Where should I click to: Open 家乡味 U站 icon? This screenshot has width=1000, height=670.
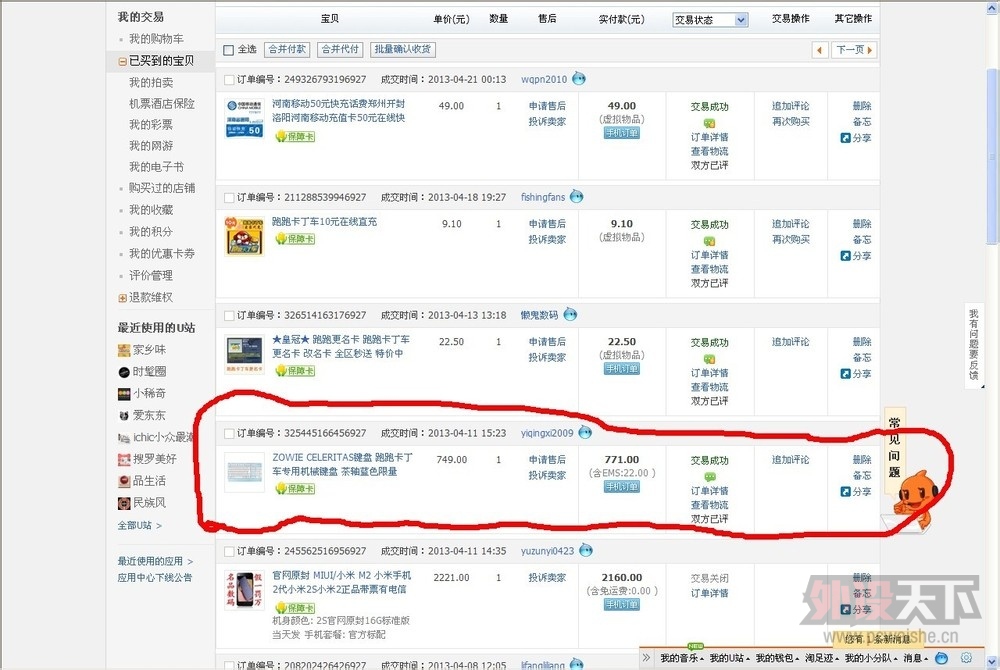(124, 350)
